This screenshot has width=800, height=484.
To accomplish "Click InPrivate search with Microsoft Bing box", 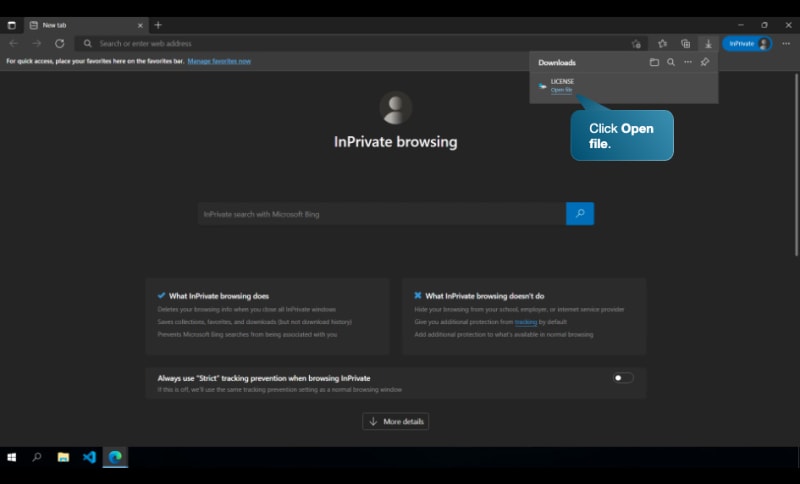I will (382, 214).
